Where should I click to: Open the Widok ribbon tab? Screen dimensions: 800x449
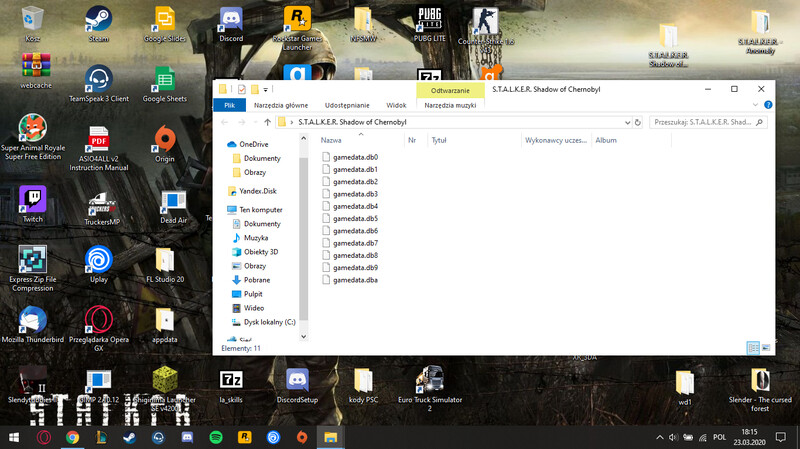396,104
